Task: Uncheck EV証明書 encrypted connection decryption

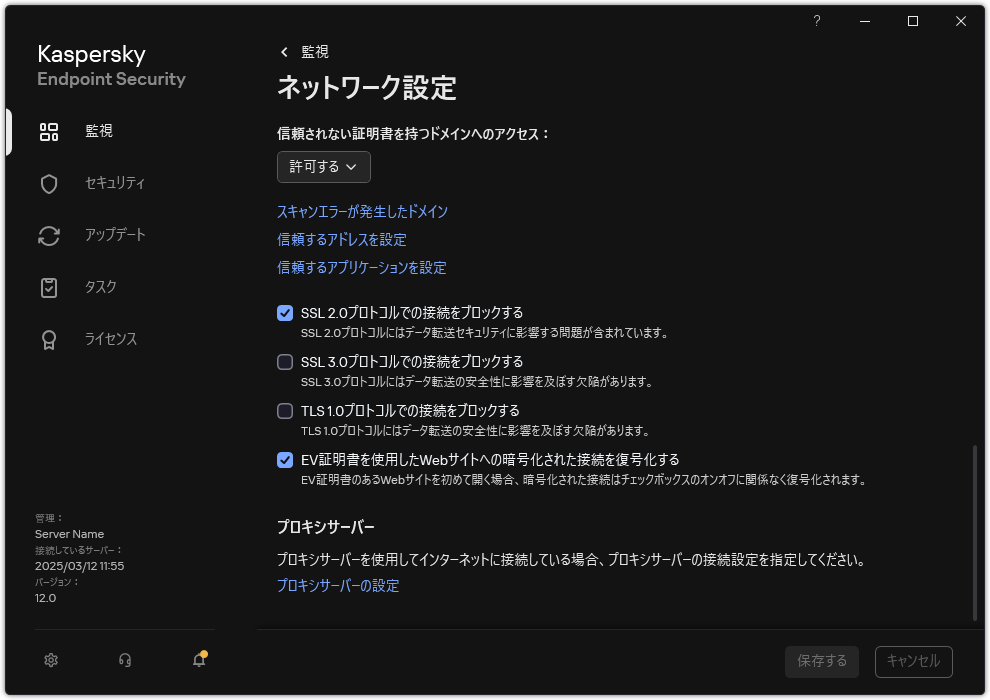Action: pyautogui.click(x=285, y=459)
